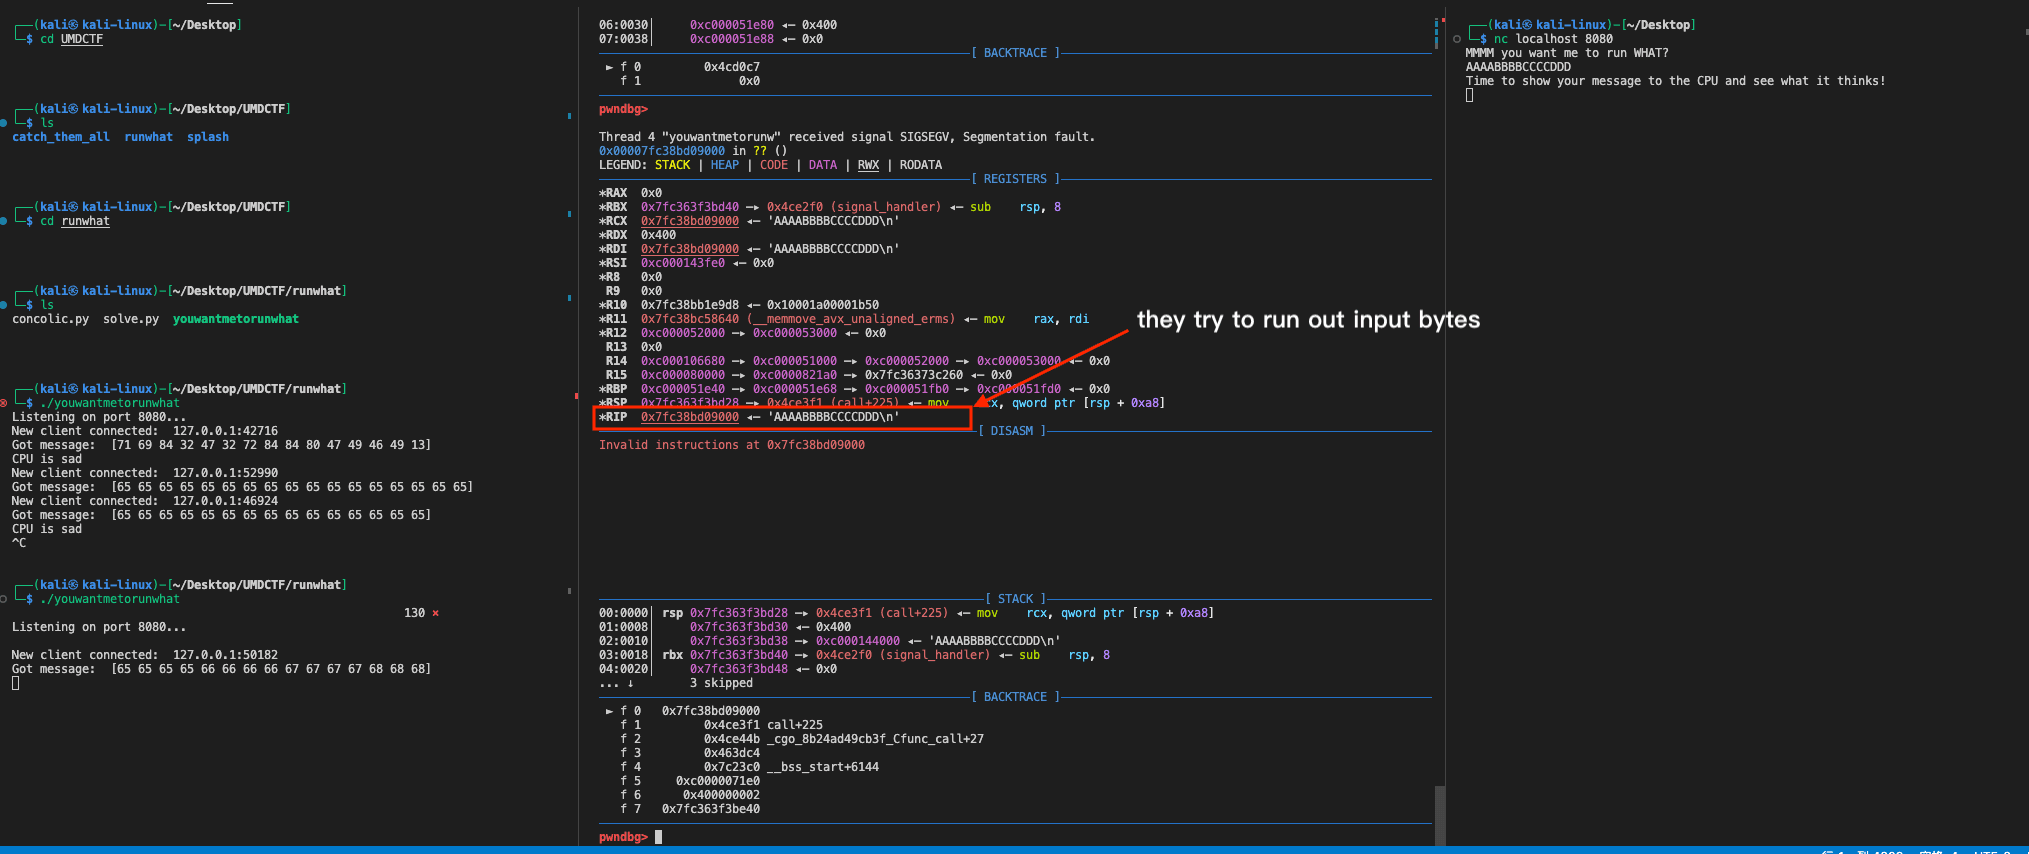The height and width of the screenshot is (854, 2029).
Task: Click '0x4cd0c7' in the upper backtrace
Action: click(x=732, y=67)
